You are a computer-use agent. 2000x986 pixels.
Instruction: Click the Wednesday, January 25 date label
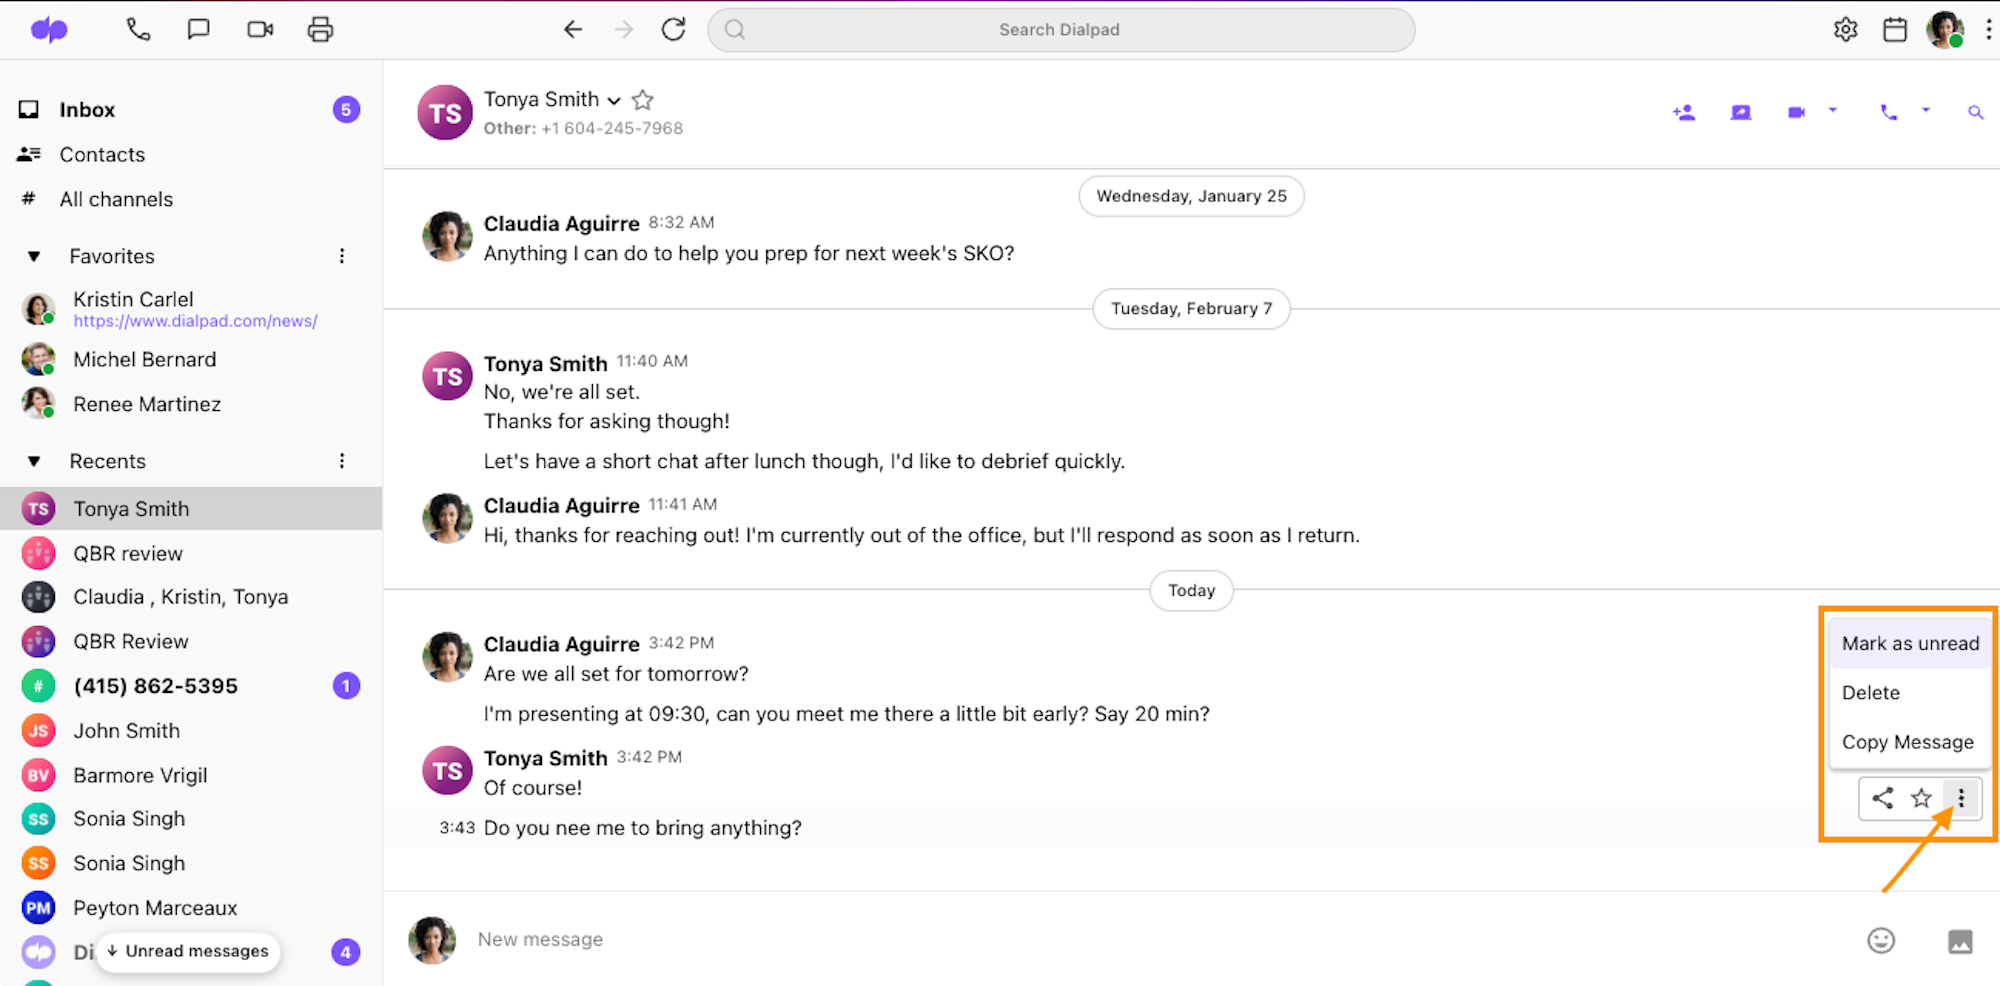[1191, 196]
